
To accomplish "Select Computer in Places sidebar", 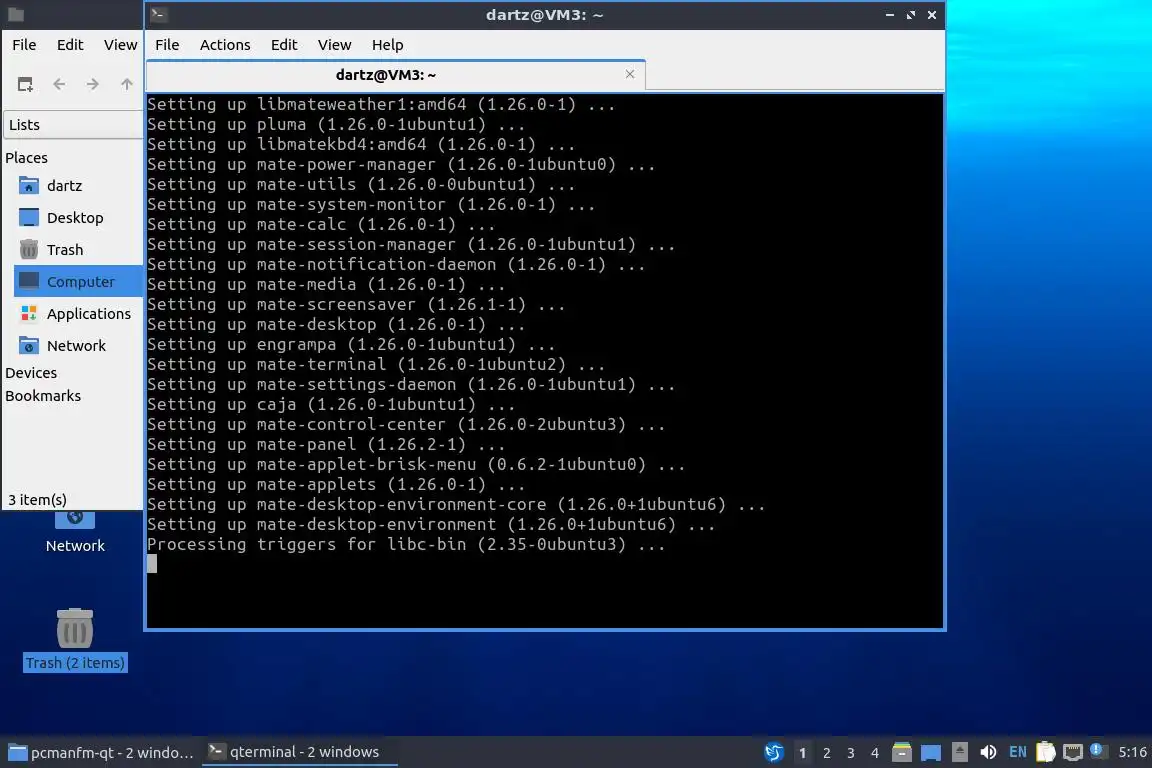I will click(x=78, y=281).
